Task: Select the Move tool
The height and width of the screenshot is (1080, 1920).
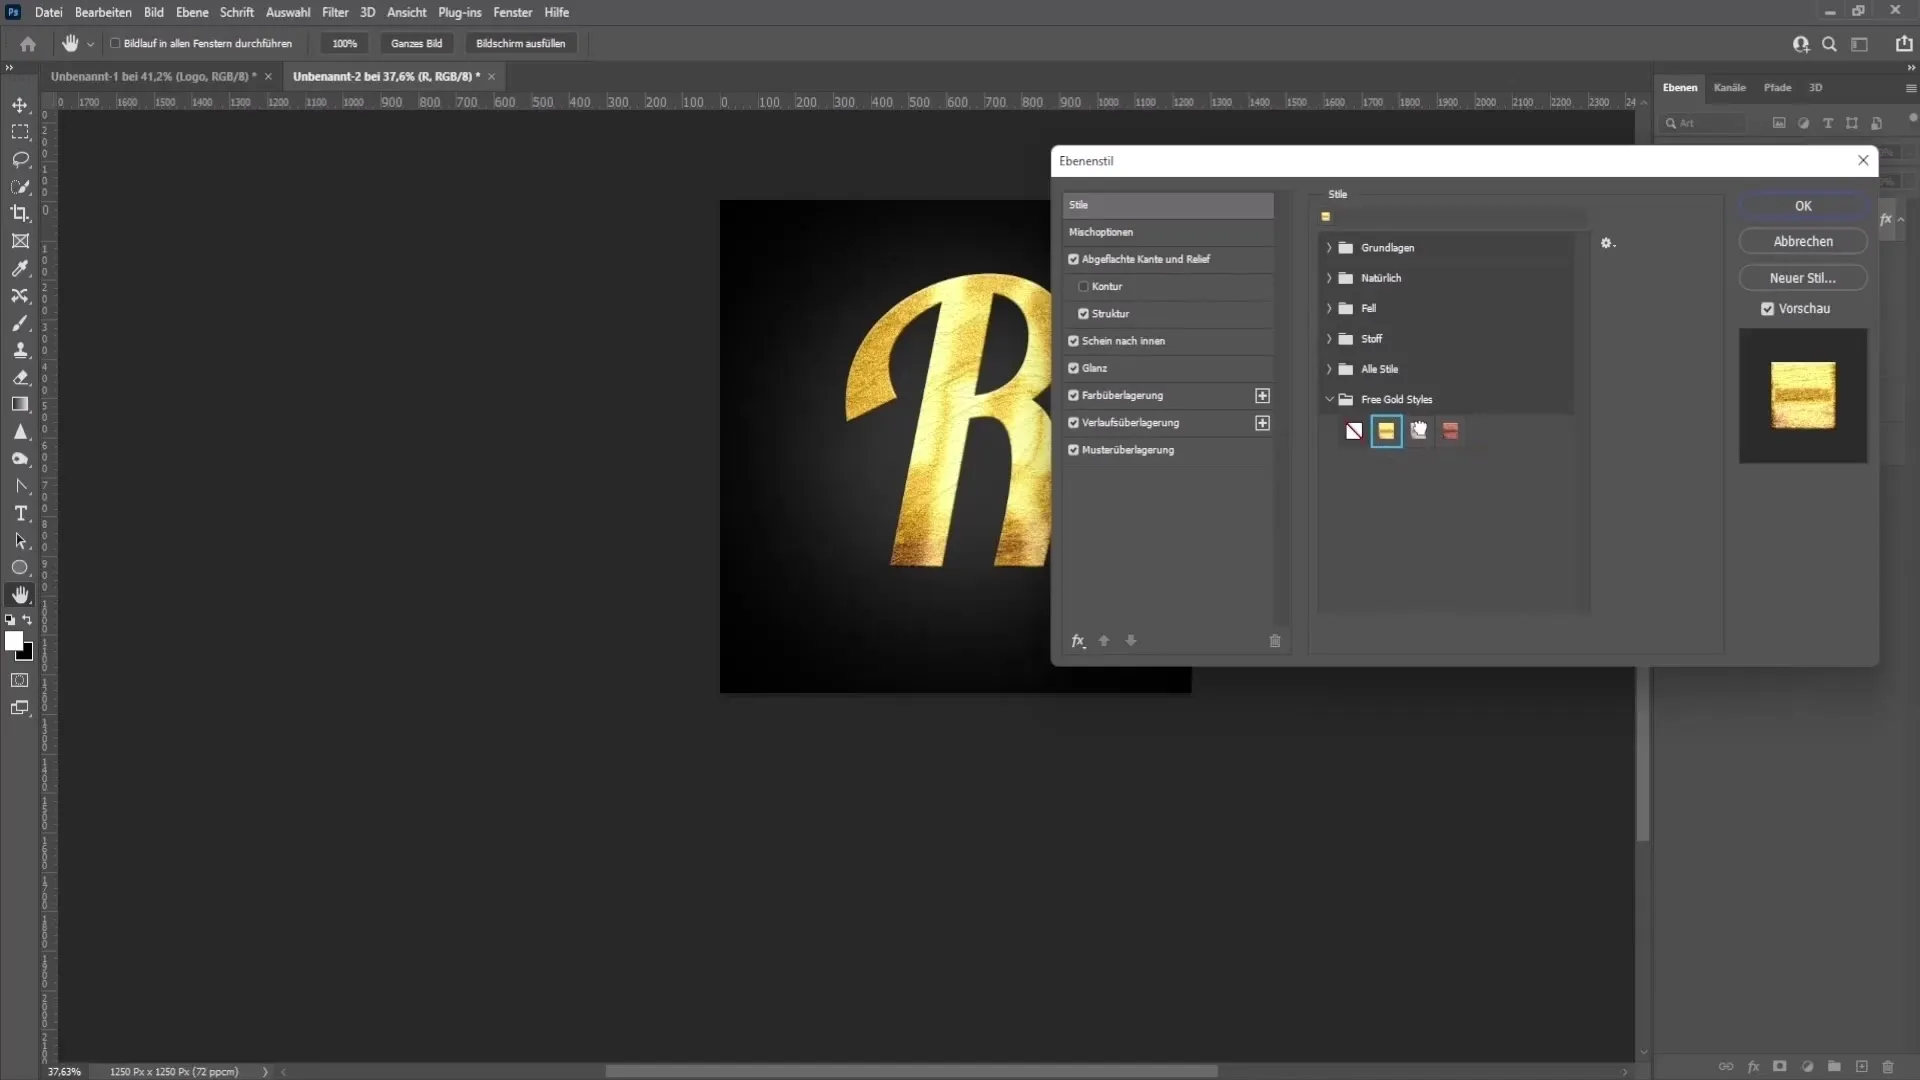Action: click(20, 105)
